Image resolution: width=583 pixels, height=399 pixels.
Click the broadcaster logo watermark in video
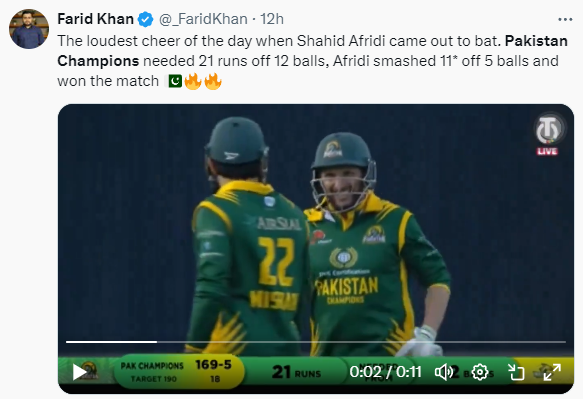point(550,129)
